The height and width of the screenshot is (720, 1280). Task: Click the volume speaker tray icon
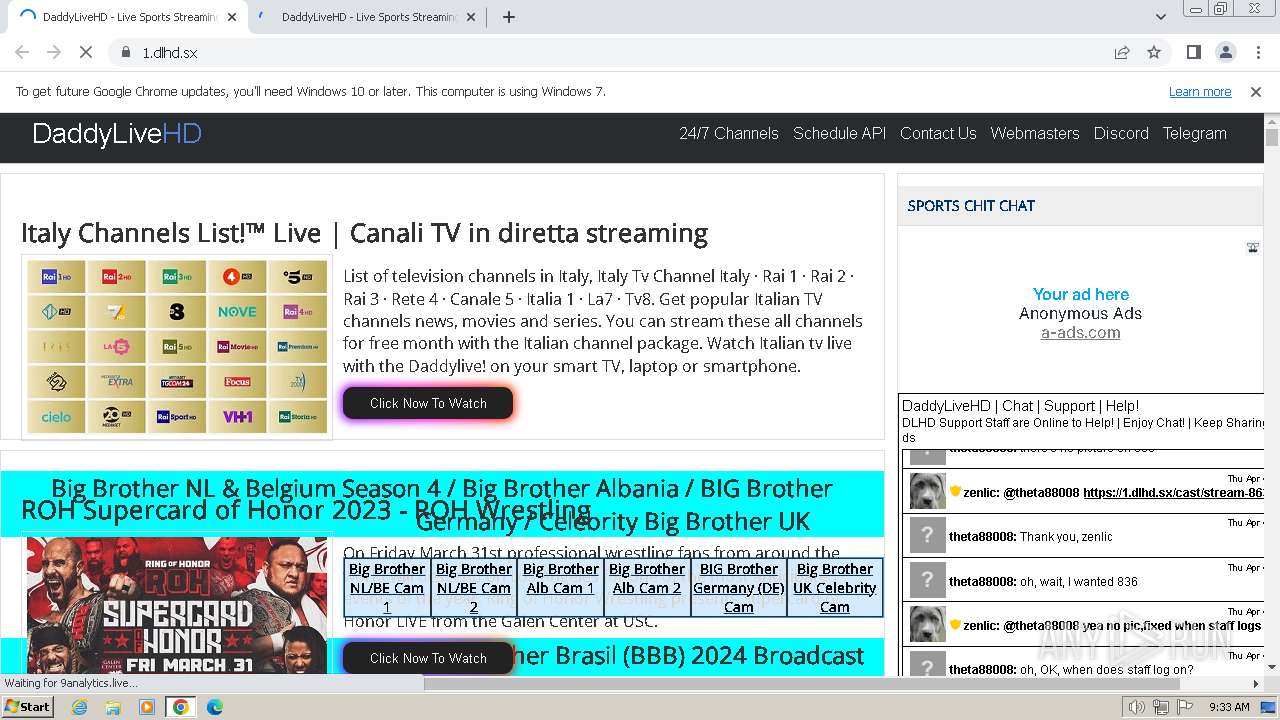point(1136,707)
